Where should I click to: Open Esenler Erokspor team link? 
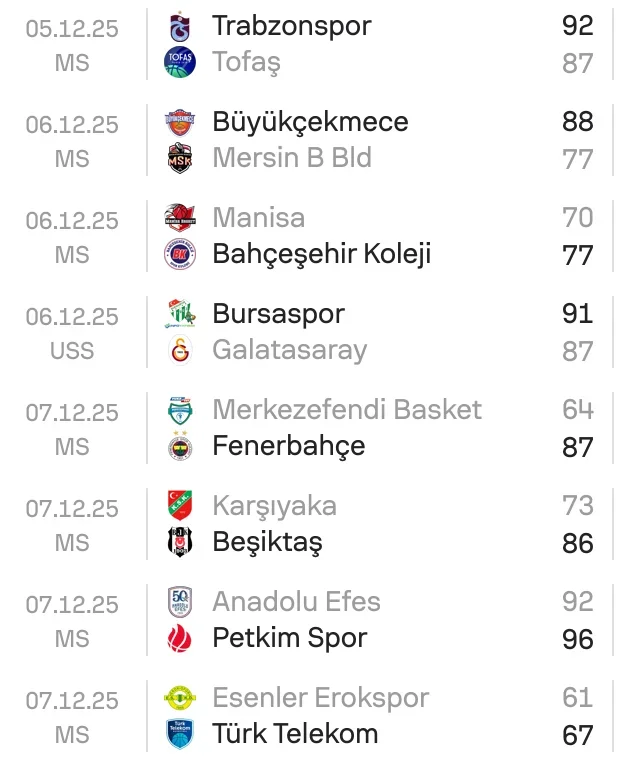321,698
